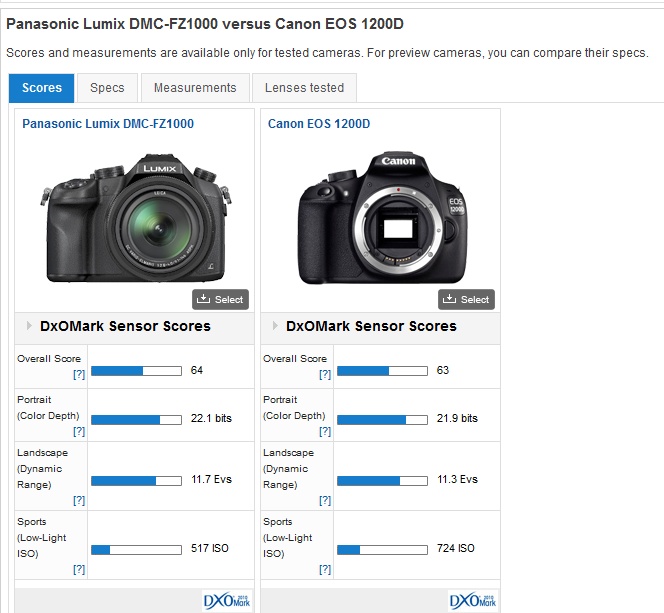Open the Scores tab

(42, 88)
